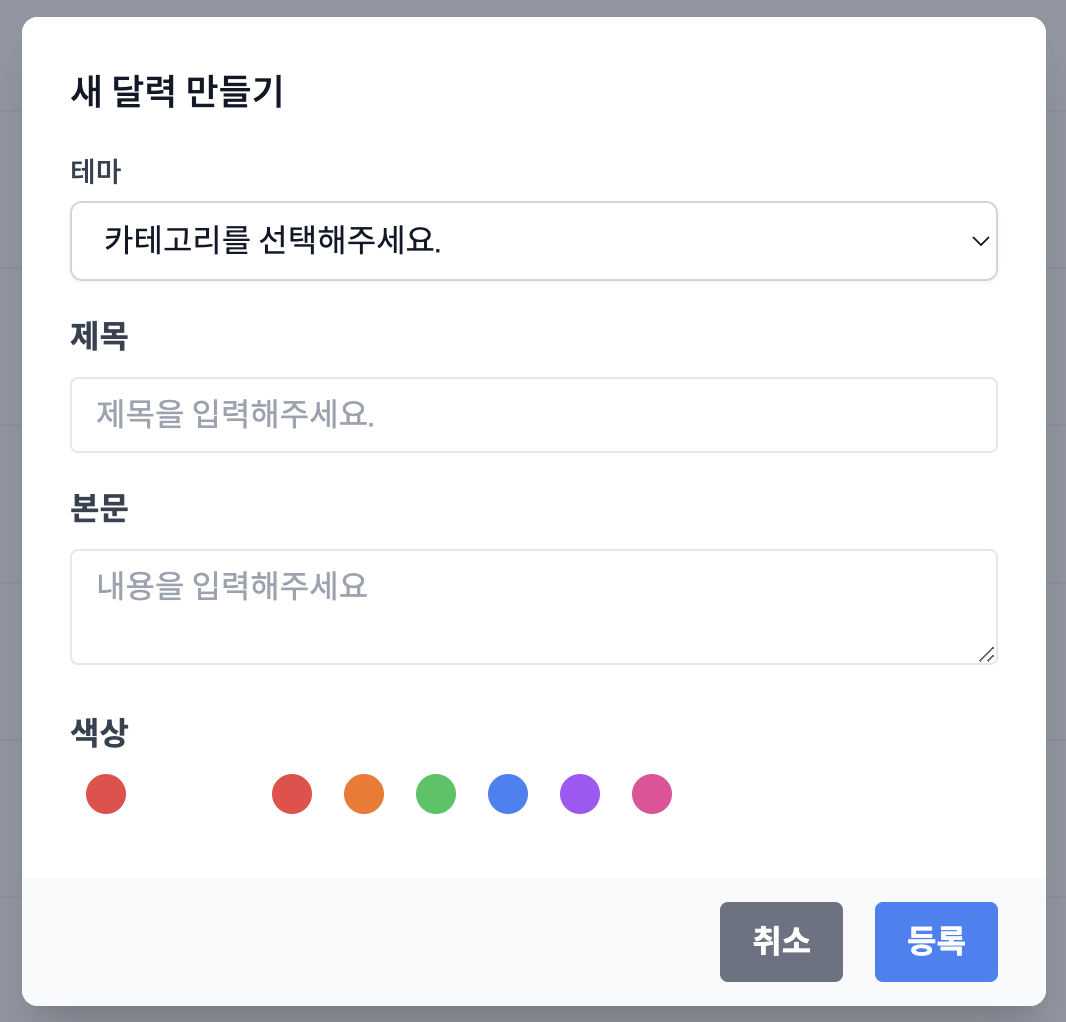Click the 테마 field label

tap(95, 171)
